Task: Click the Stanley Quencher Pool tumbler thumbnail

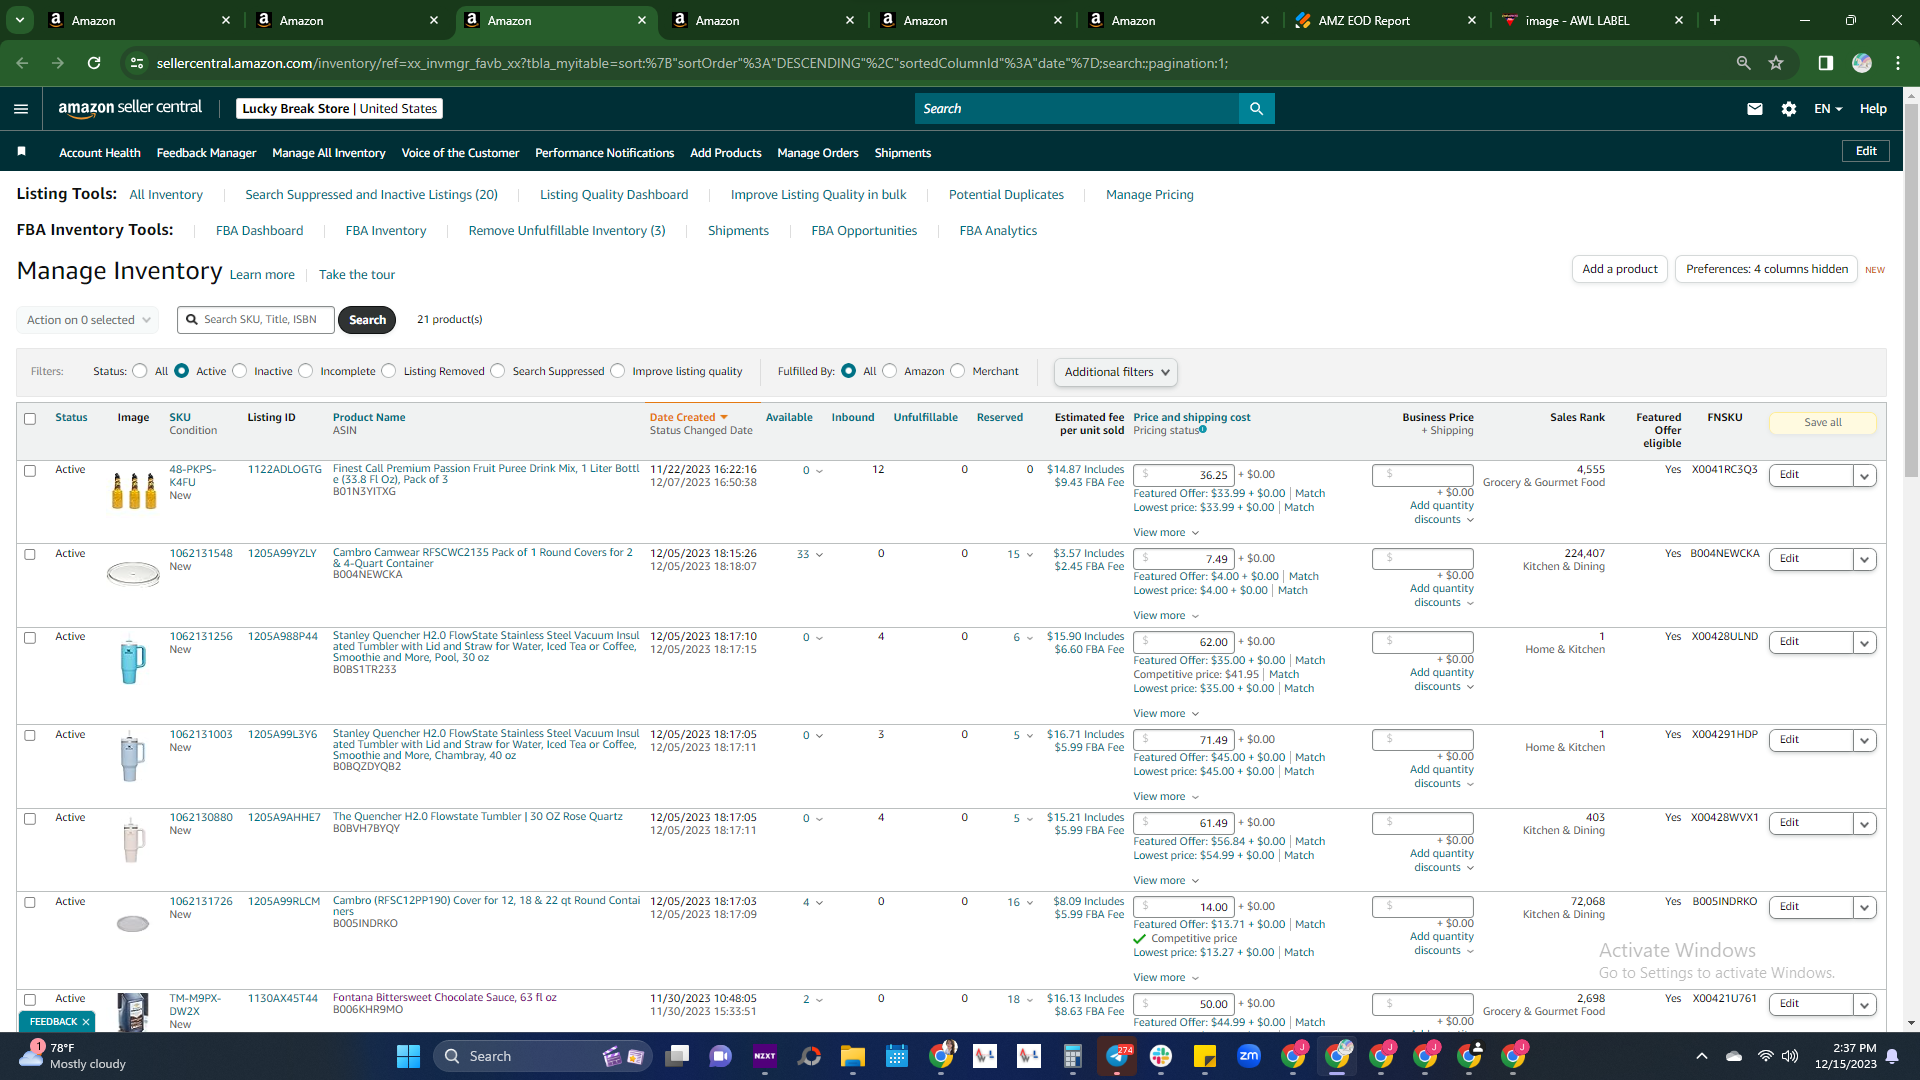Action: tap(131, 661)
